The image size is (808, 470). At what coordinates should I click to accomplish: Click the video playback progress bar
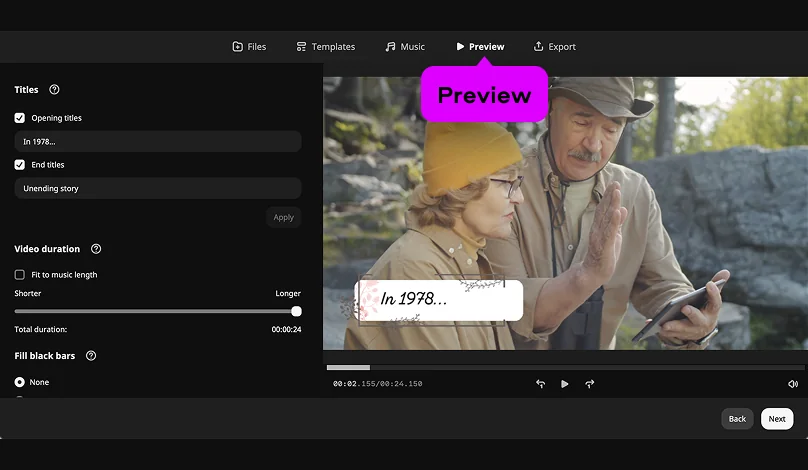click(565, 368)
